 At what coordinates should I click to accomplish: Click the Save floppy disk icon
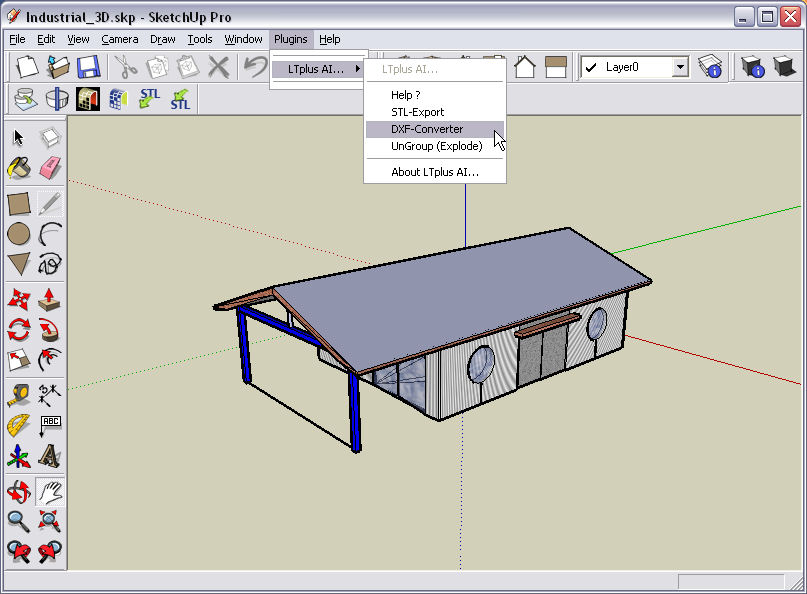click(x=88, y=67)
